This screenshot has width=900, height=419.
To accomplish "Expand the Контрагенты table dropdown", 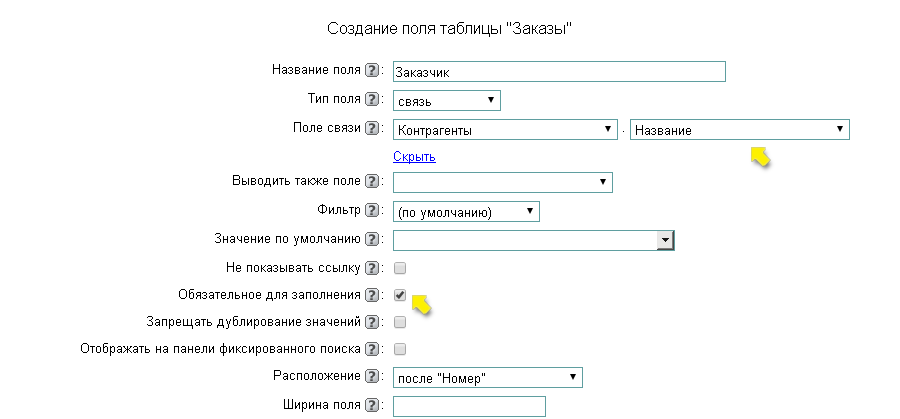I will pyautogui.click(x=504, y=130).
